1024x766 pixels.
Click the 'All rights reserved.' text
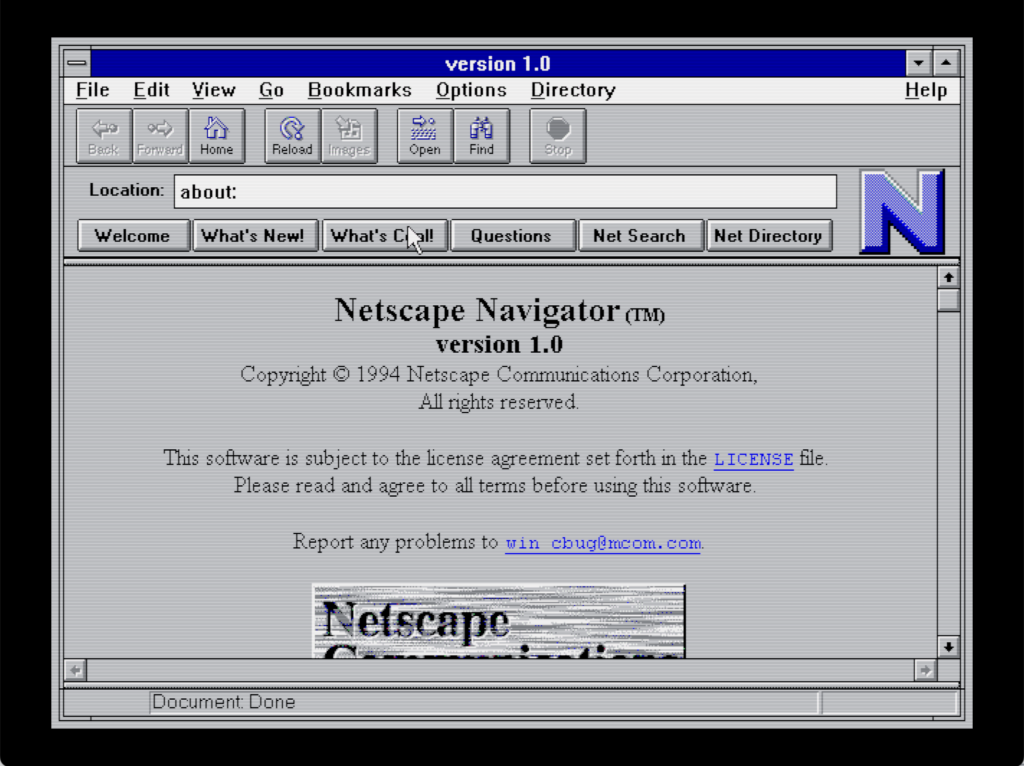499,402
